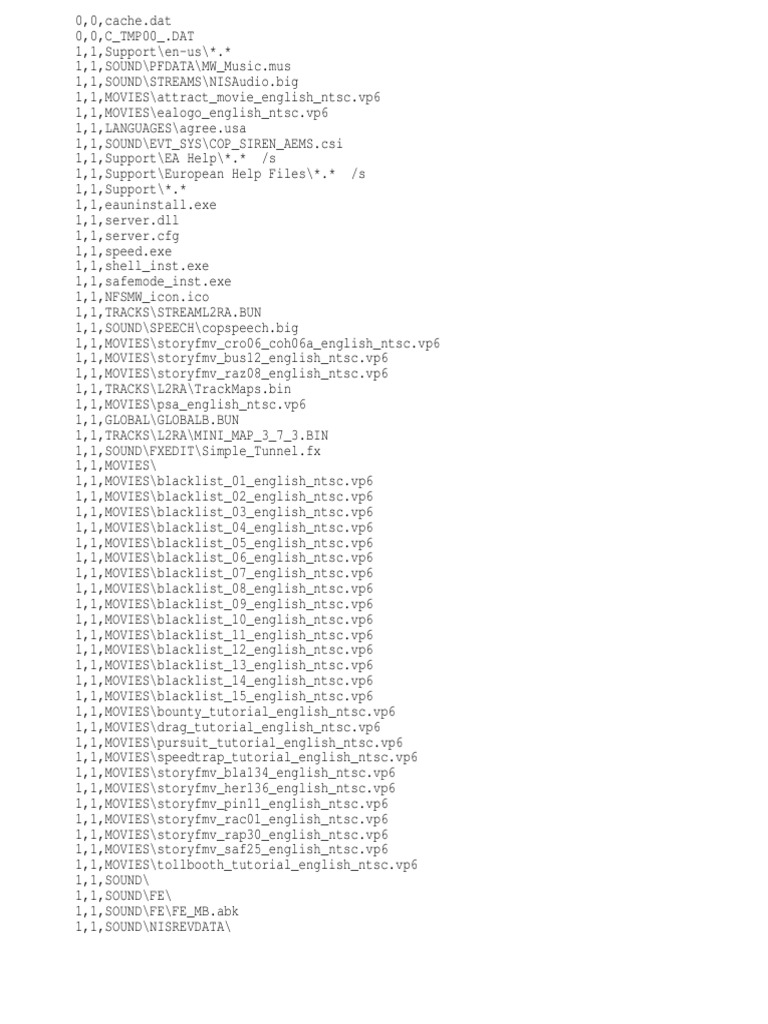Select the MW_Music.mus line
768x1024 pixels.
(x=183, y=67)
